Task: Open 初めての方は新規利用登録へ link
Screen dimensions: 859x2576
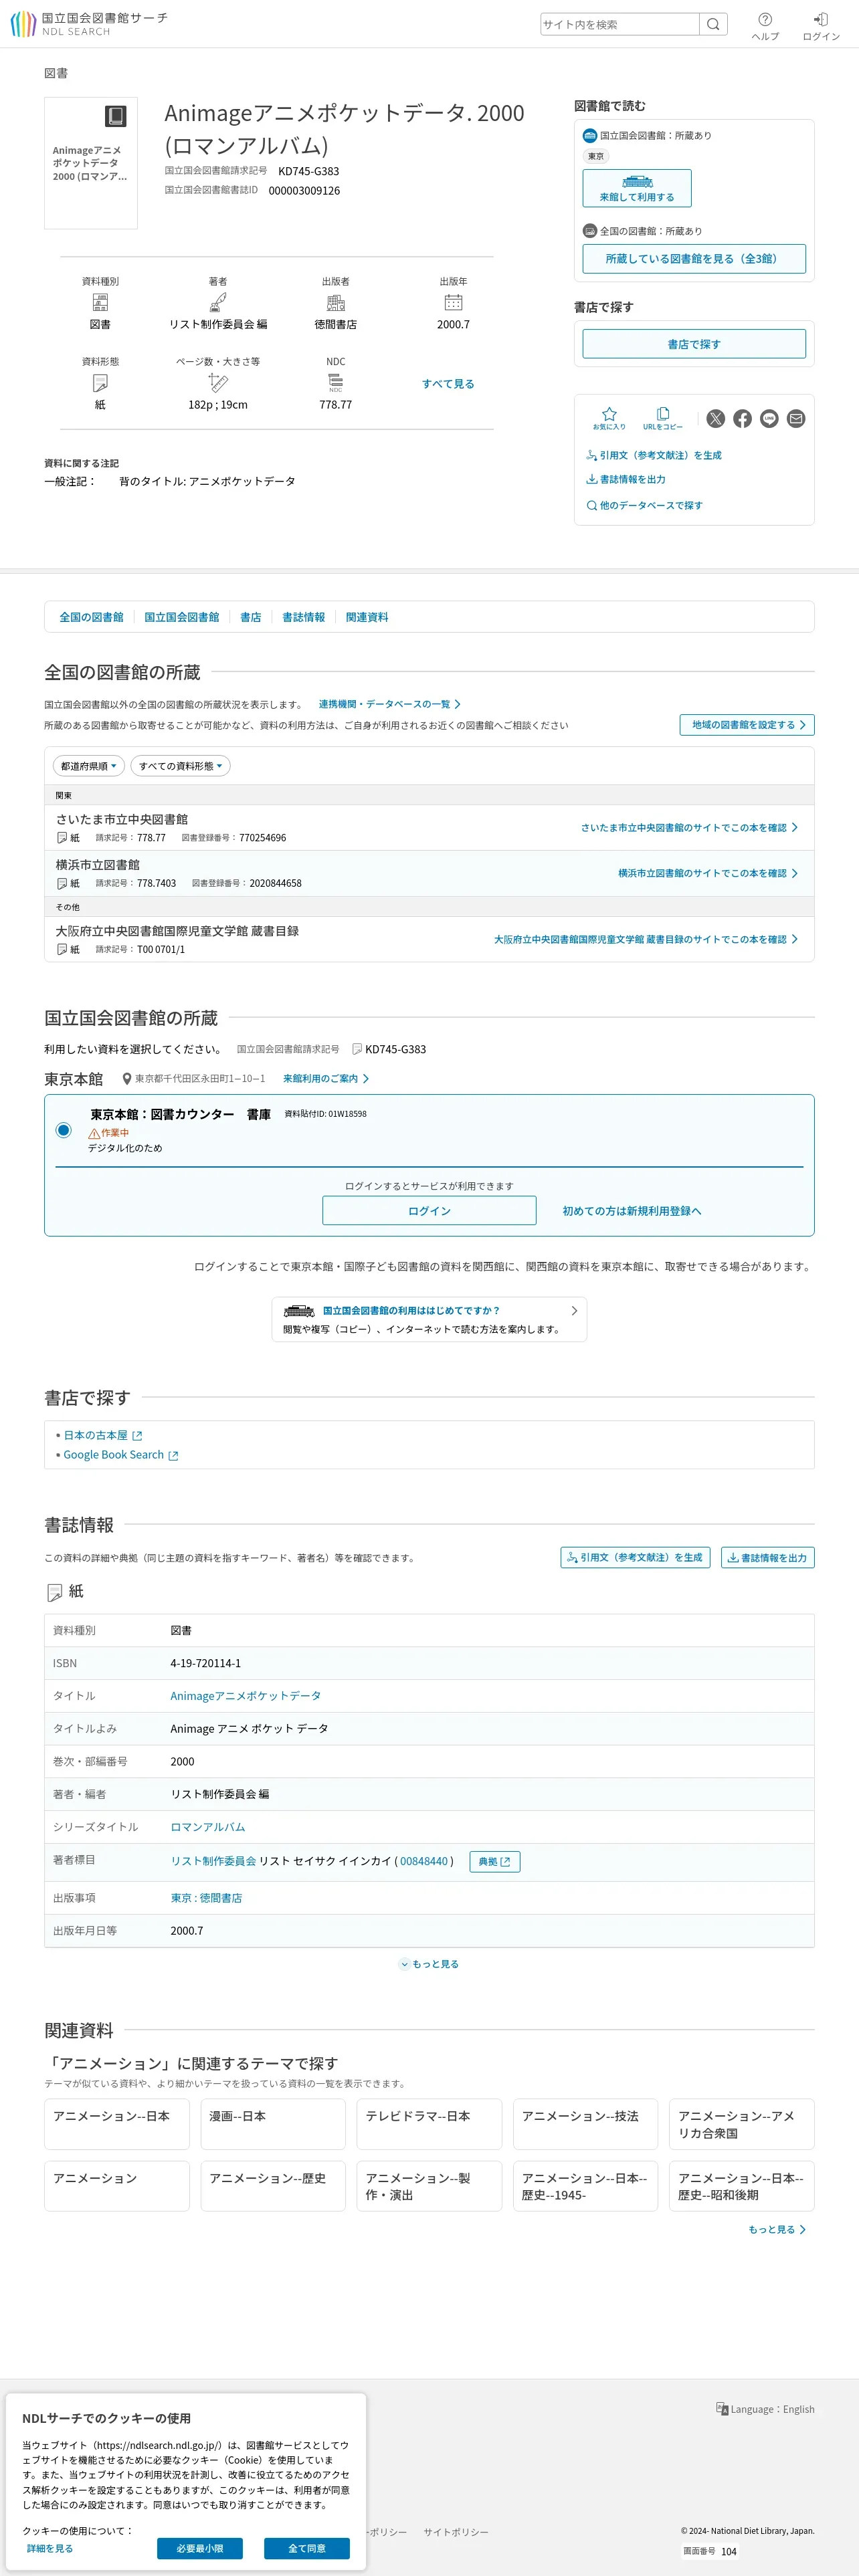Action: pos(632,1211)
